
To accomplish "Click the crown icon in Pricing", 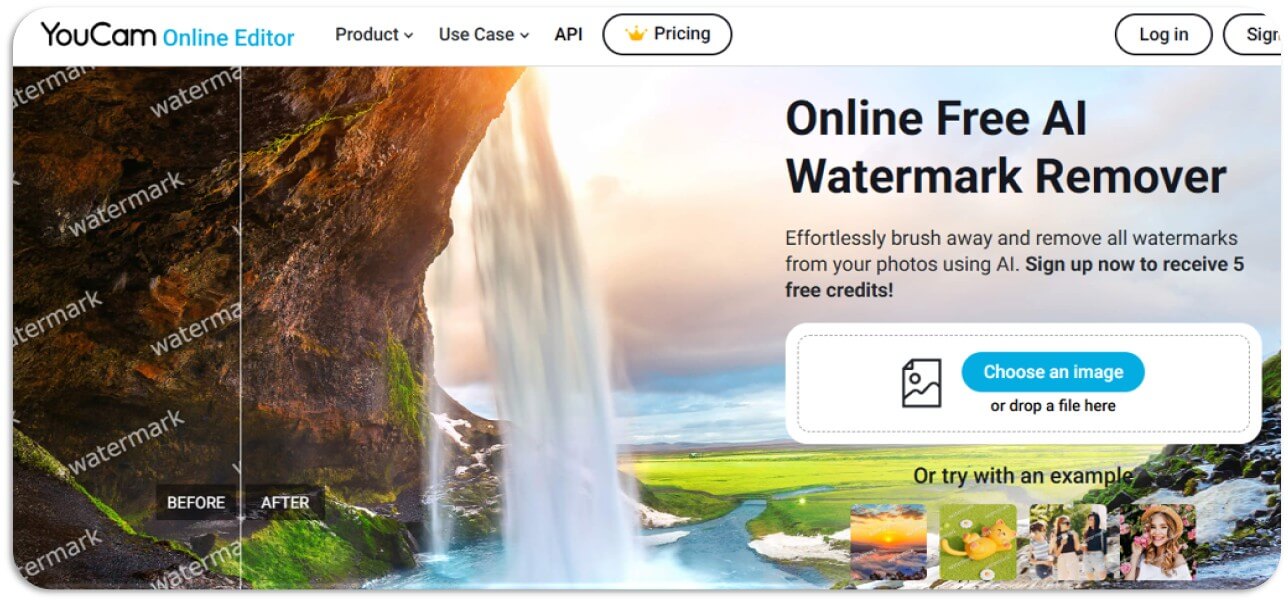I will 636,34.
